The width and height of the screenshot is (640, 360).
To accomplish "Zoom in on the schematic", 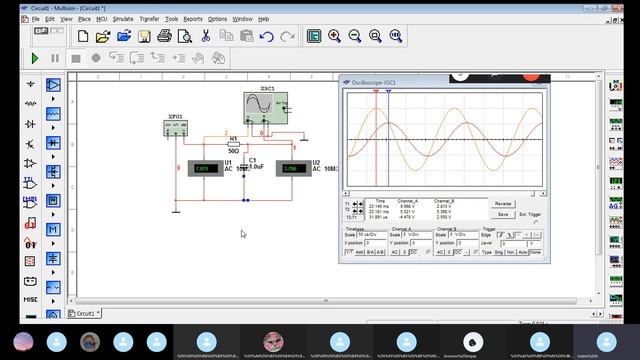I will coord(334,36).
